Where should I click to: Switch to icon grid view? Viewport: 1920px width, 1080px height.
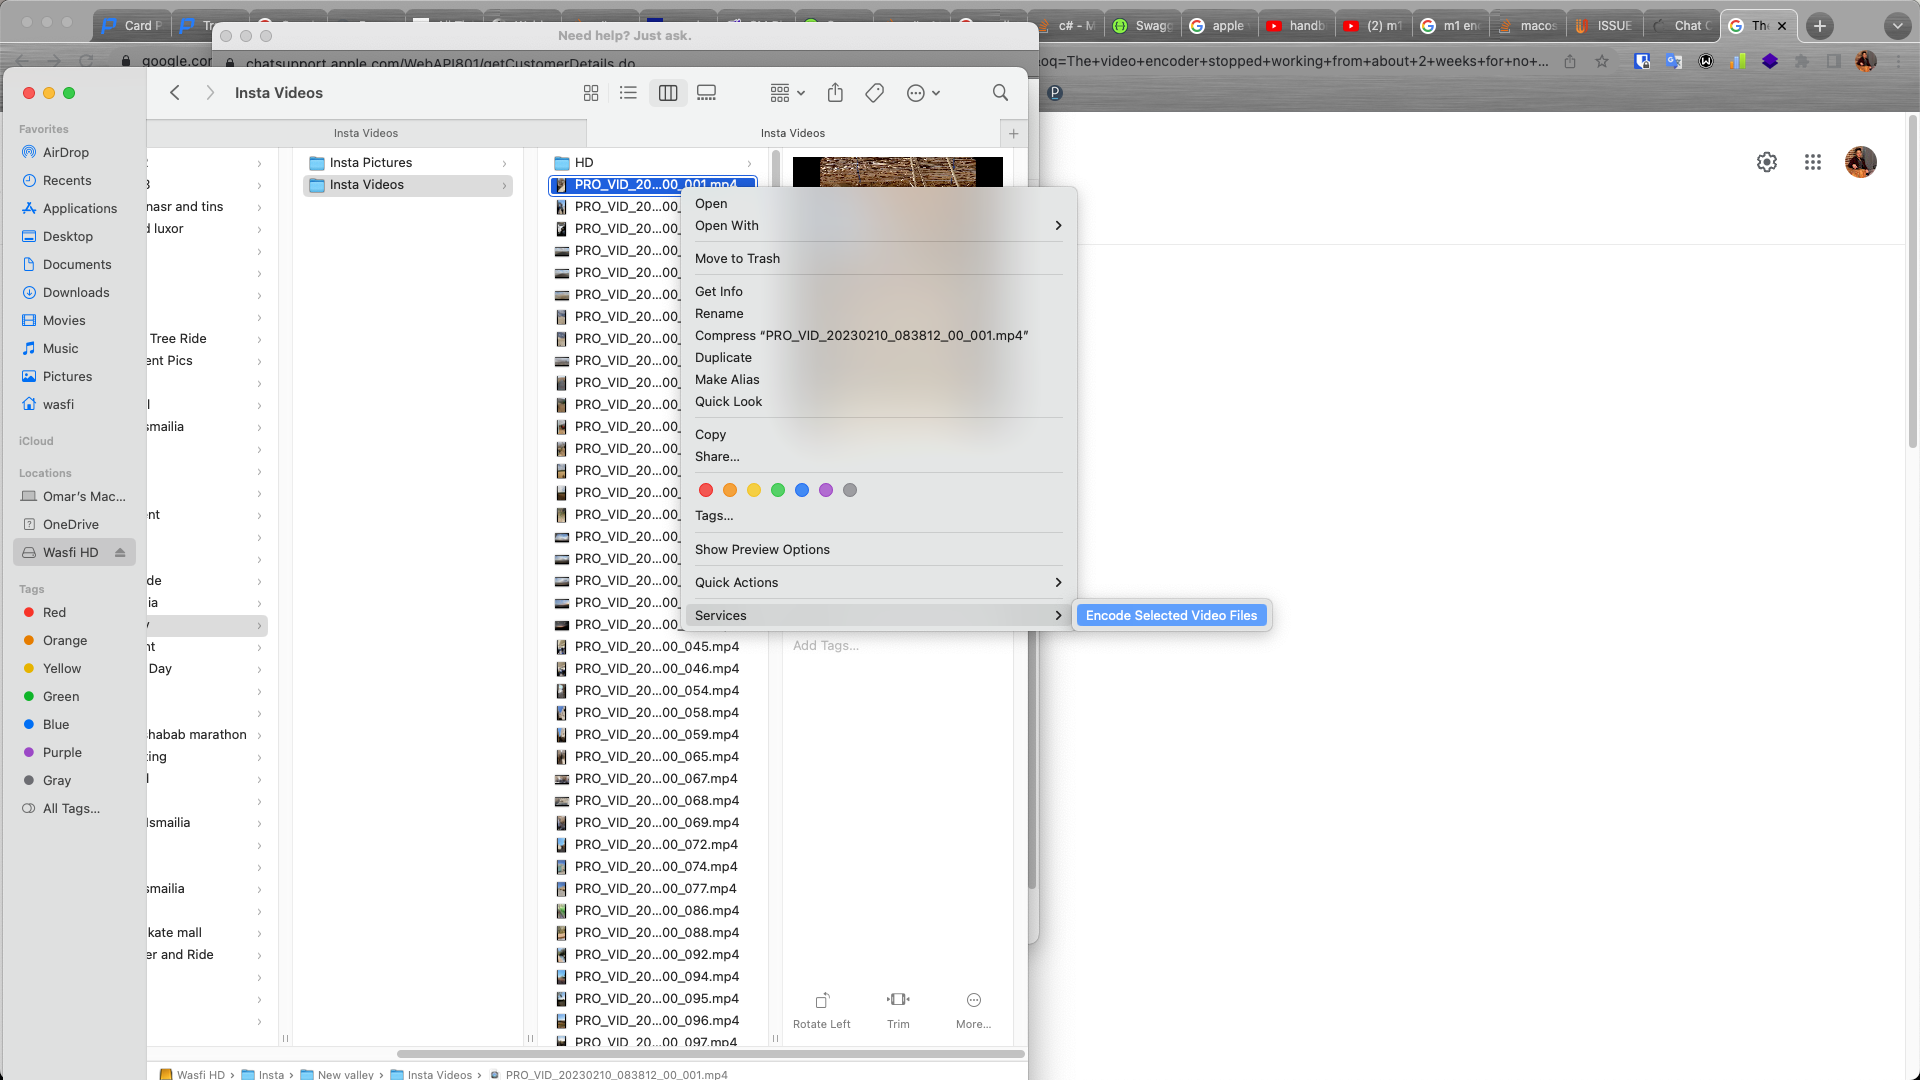click(591, 92)
